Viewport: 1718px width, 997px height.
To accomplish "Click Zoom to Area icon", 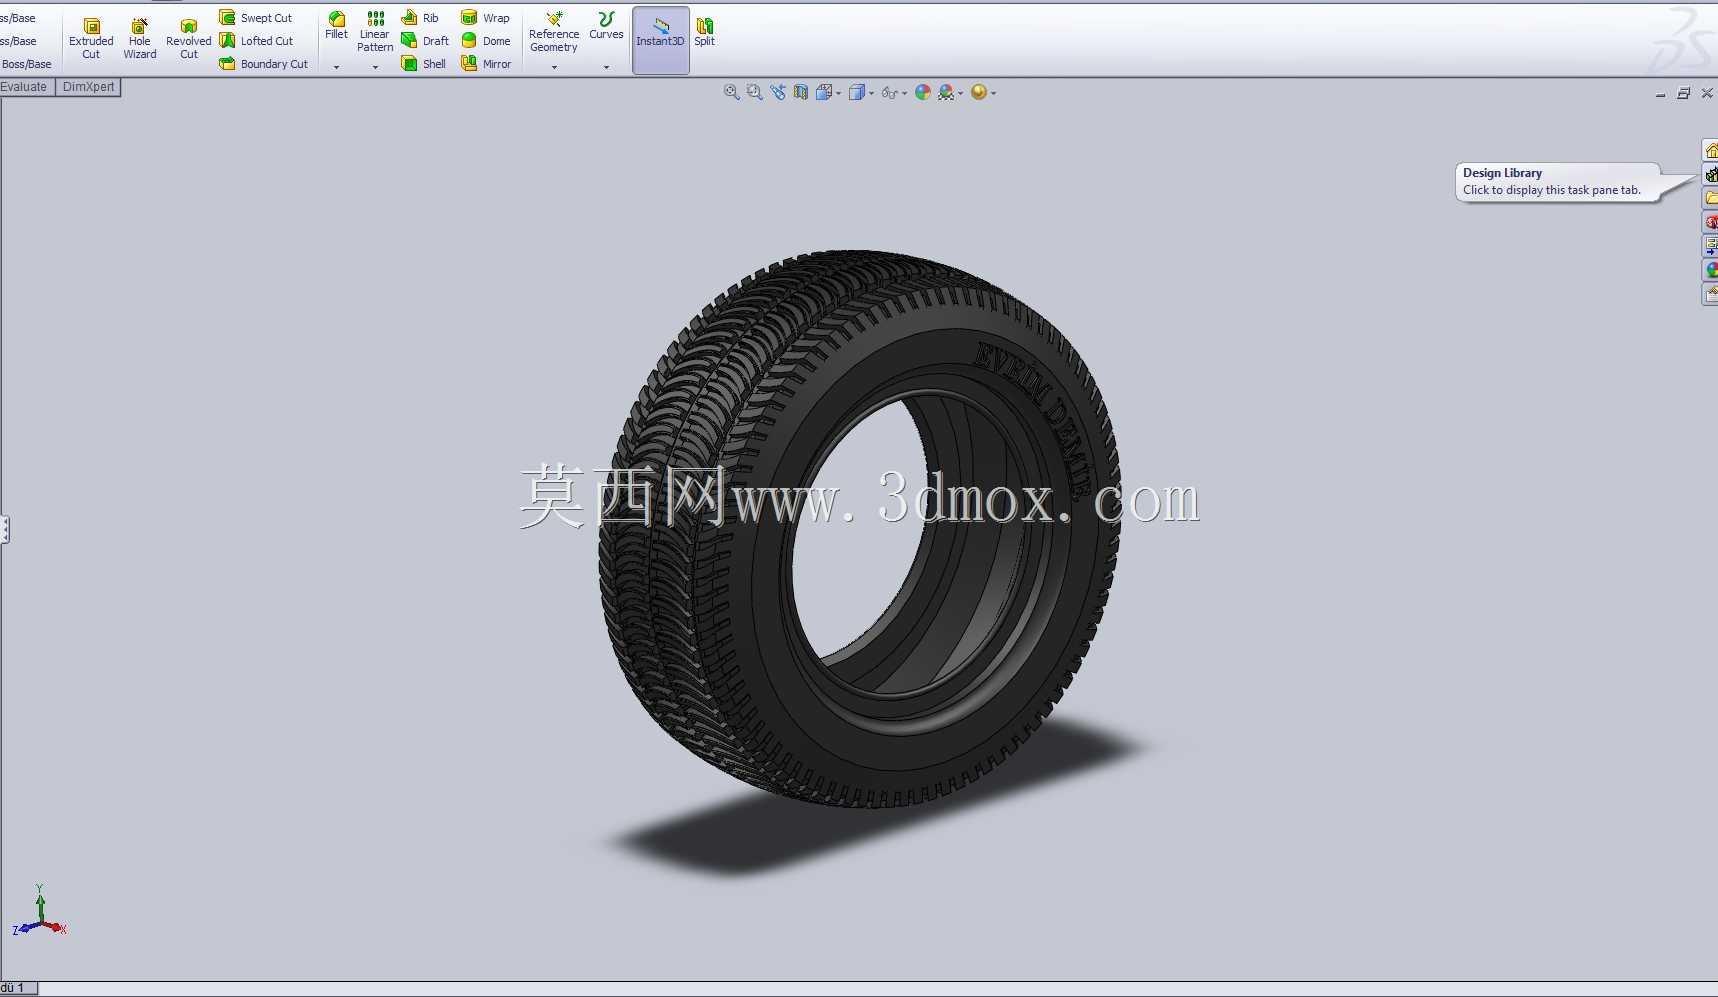I will point(755,92).
